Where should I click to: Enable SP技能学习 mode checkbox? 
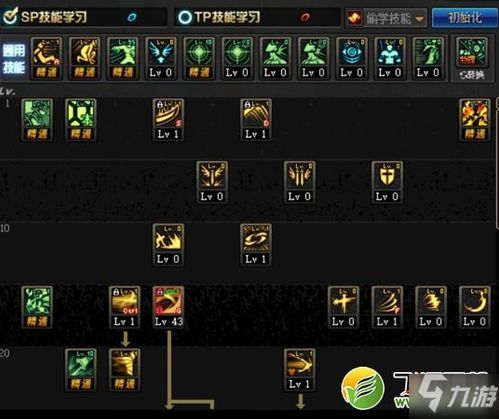(x=10, y=17)
